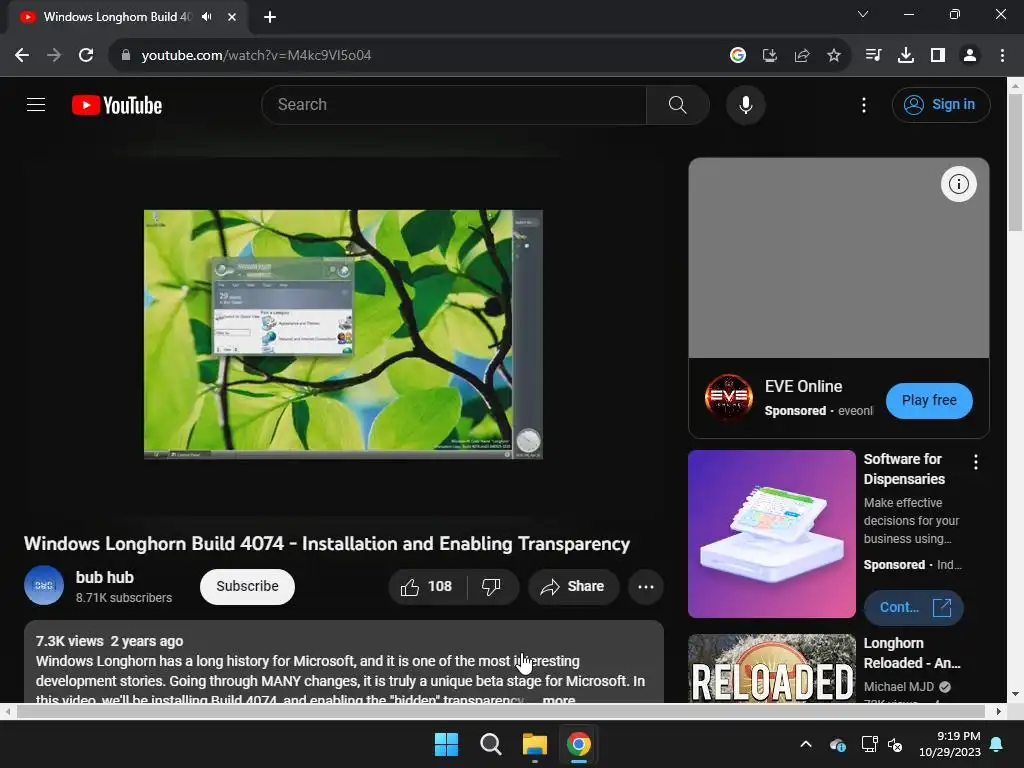The height and width of the screenshot is (768, 1024).
Task: Click the vertical page scrollbar thumb
Action: 1015,162
